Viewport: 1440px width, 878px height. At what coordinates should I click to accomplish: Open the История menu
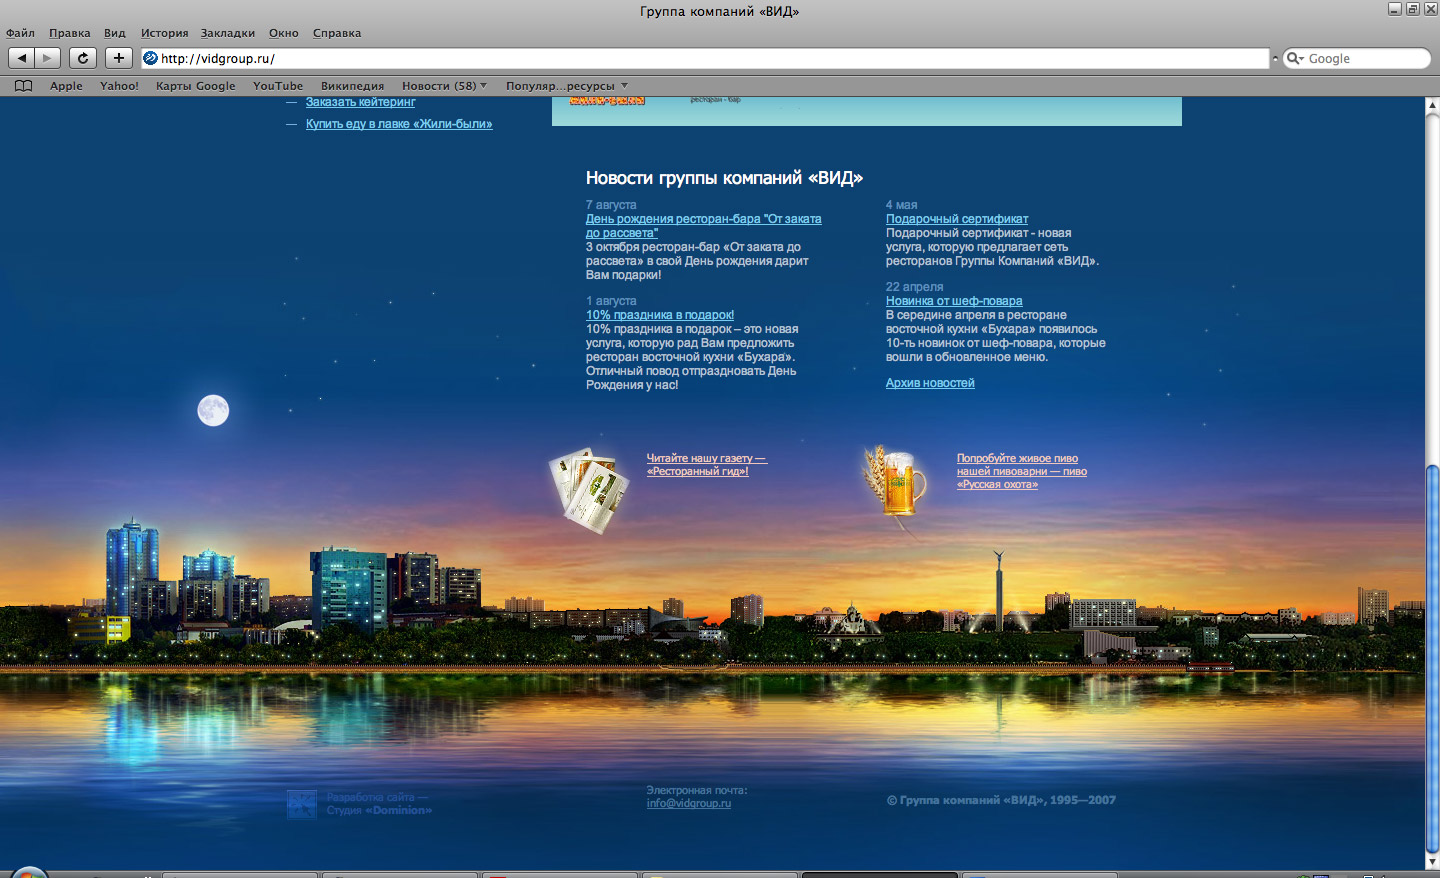click(x=165, y=33)
